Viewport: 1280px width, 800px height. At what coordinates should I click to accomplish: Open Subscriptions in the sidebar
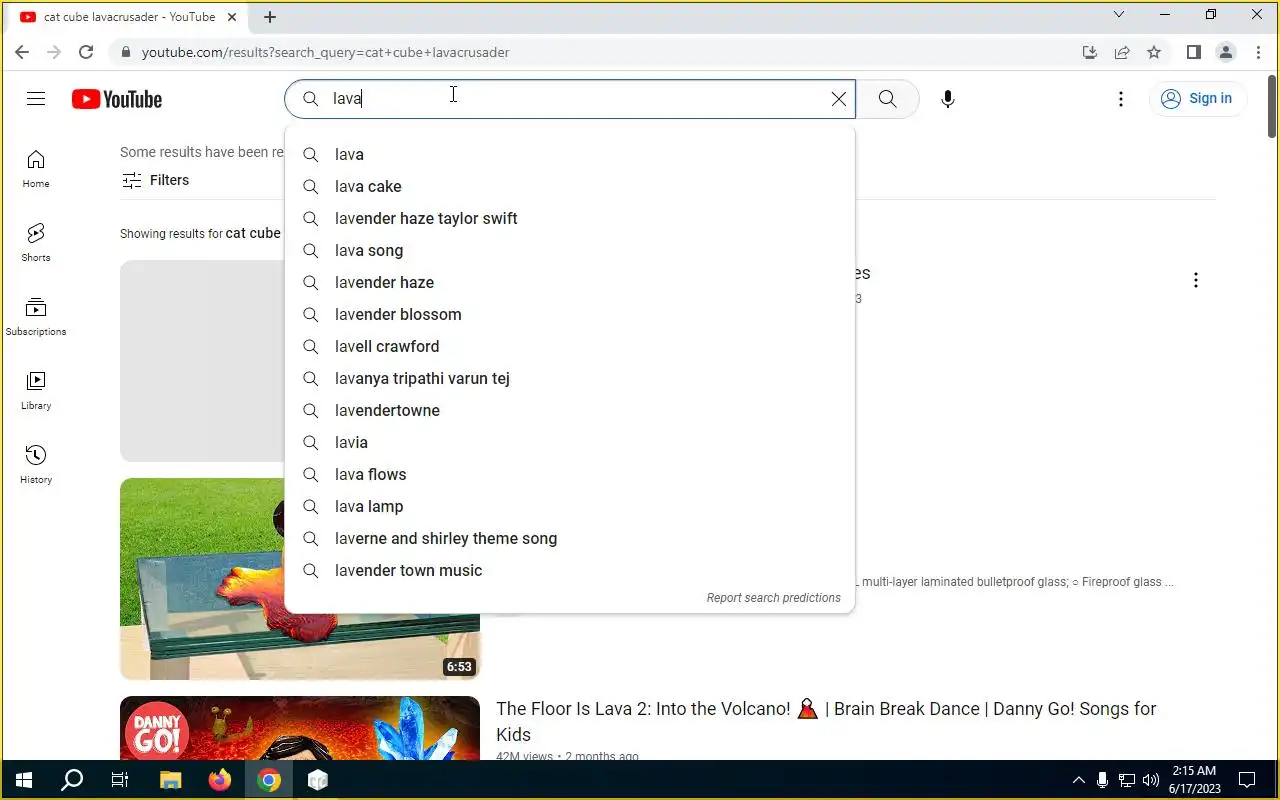pyautogui.click(x=36, y=317)
